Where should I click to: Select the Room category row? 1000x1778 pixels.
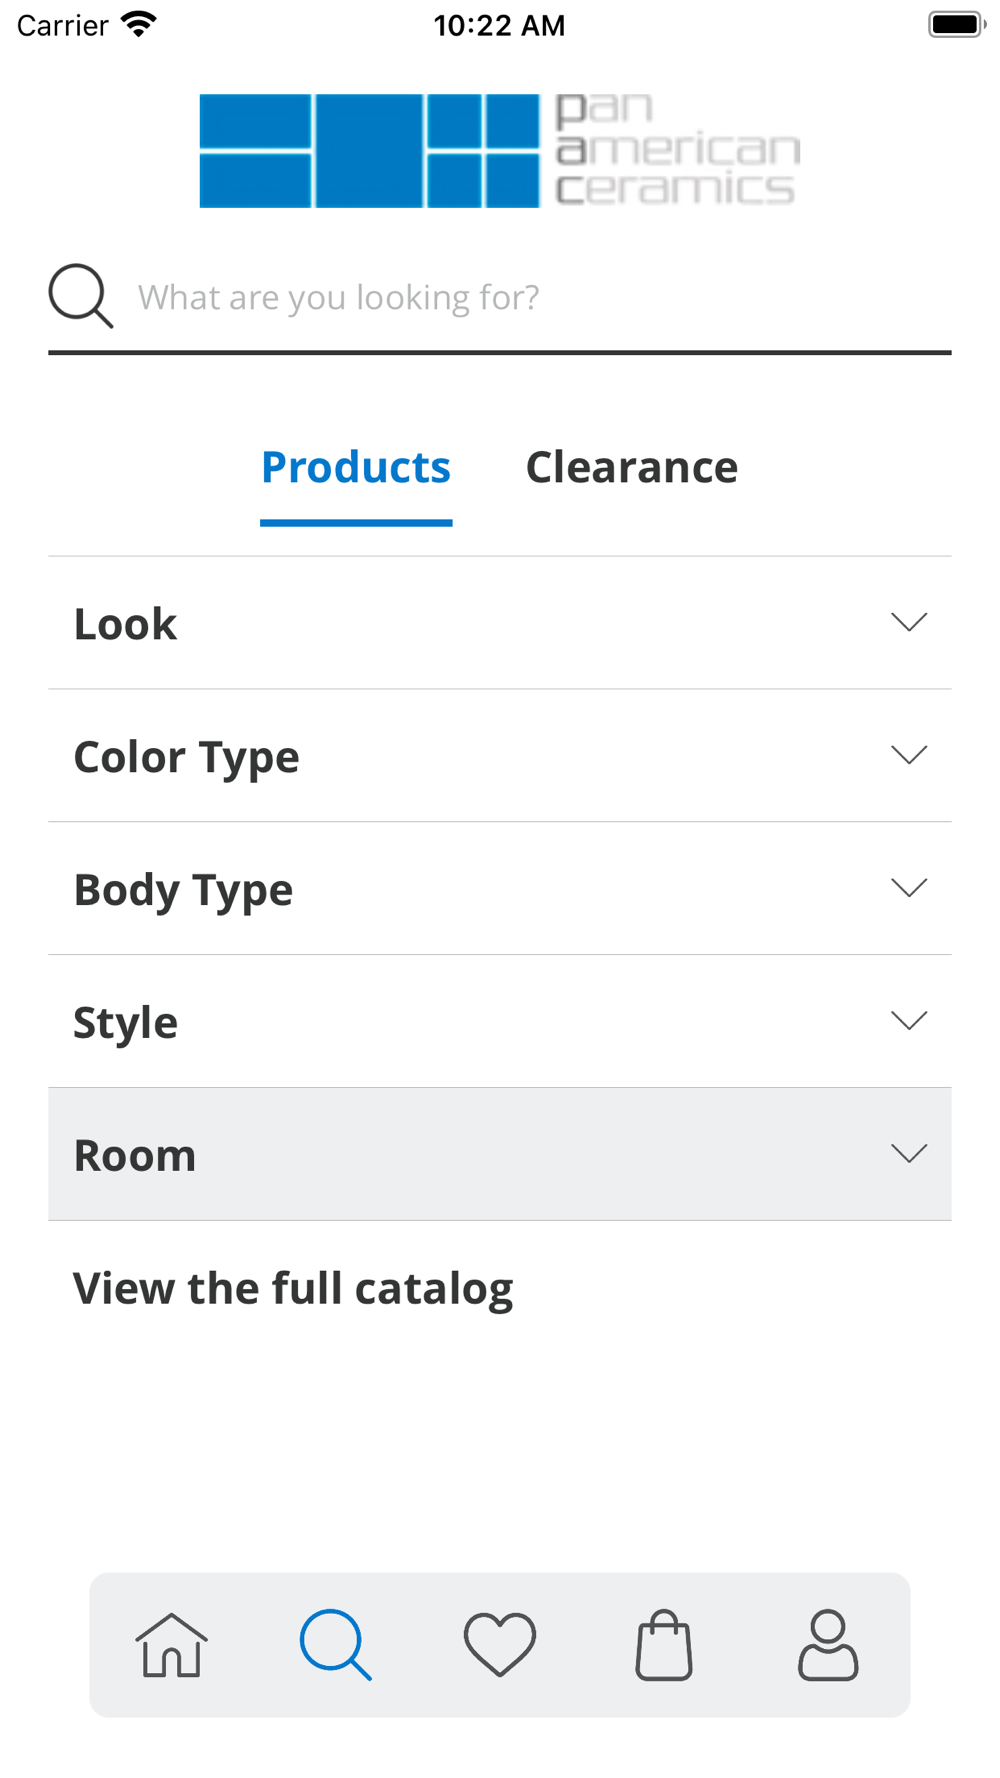500,1154
